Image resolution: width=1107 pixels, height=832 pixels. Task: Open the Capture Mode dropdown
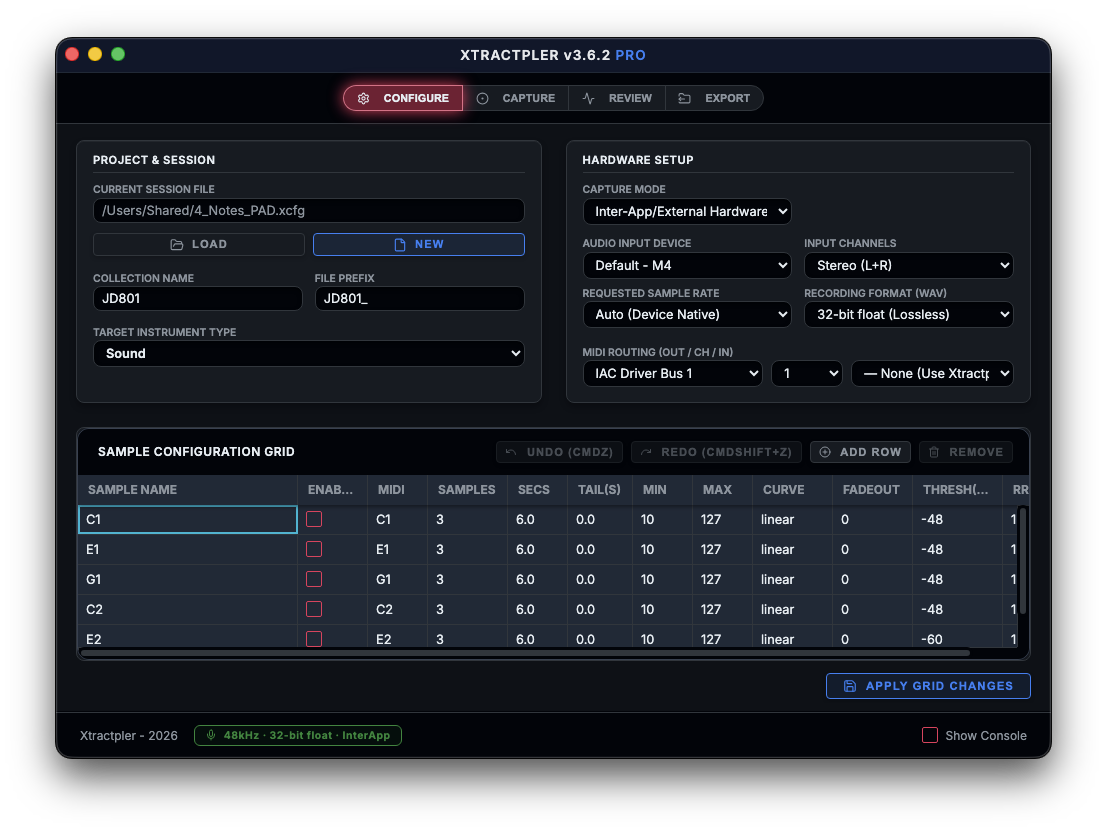click(687, 212)
